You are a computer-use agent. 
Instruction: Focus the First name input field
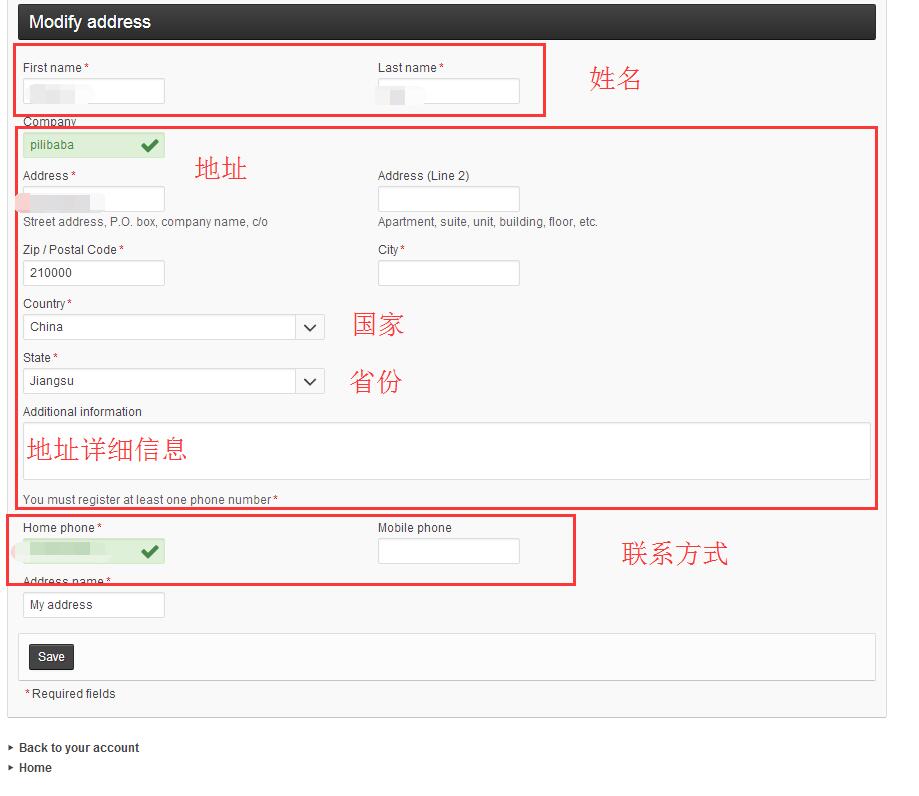[x=94, y=92]
